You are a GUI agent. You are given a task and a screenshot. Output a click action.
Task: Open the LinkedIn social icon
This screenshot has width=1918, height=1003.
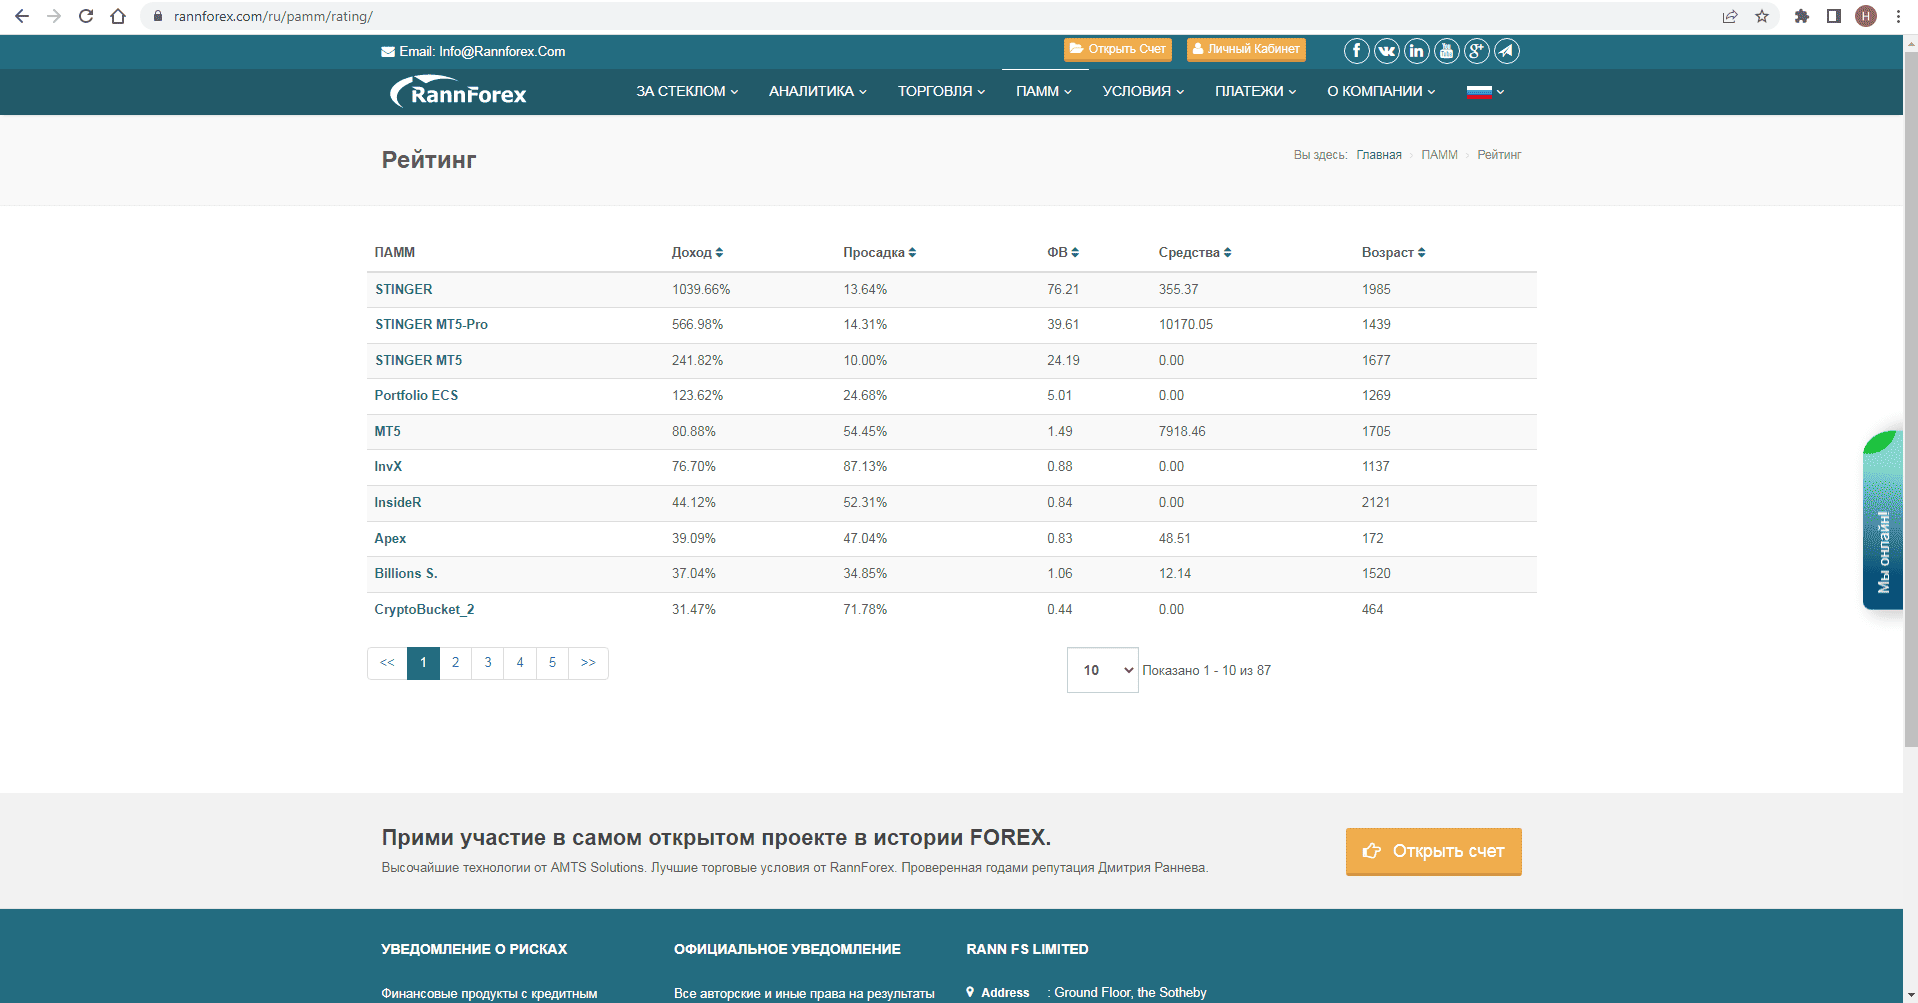1416,51
